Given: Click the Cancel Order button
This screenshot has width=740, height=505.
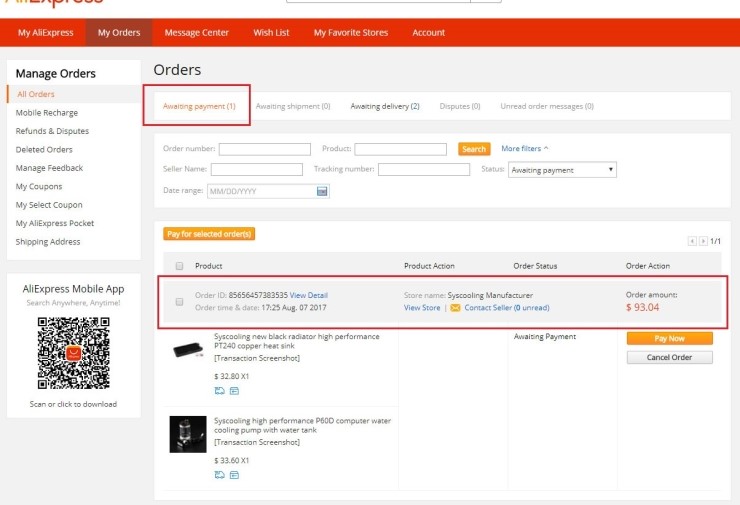Looking at the screenshot, I should pos(670,357).
